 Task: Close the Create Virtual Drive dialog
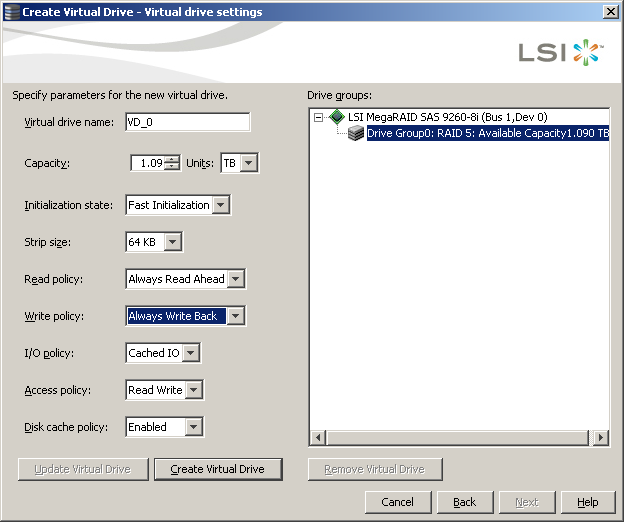pyautogui.click(x=610, y=12)
